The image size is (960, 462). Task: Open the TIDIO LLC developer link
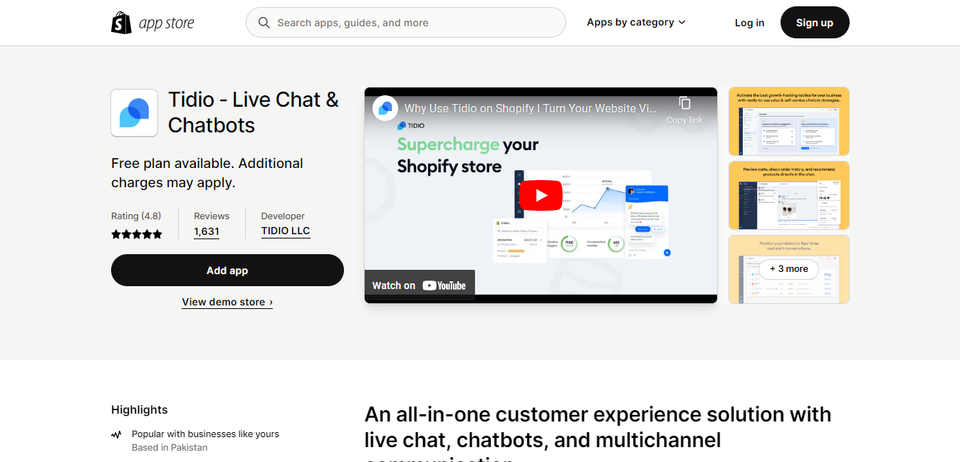click(285, 231)
